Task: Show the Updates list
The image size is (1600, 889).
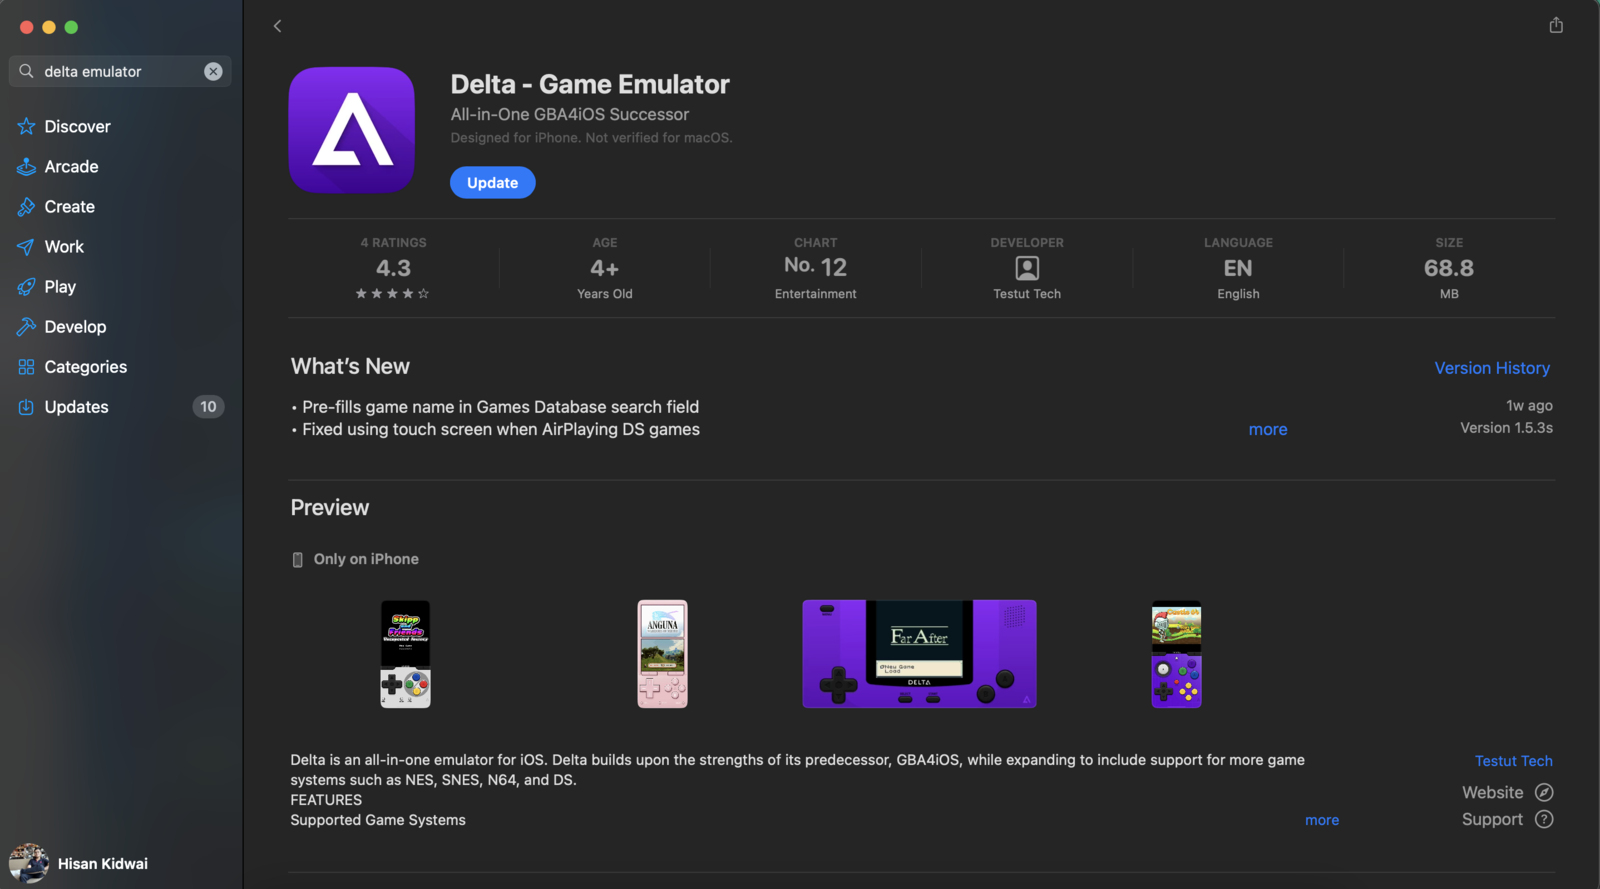Action: click(76, 407)
